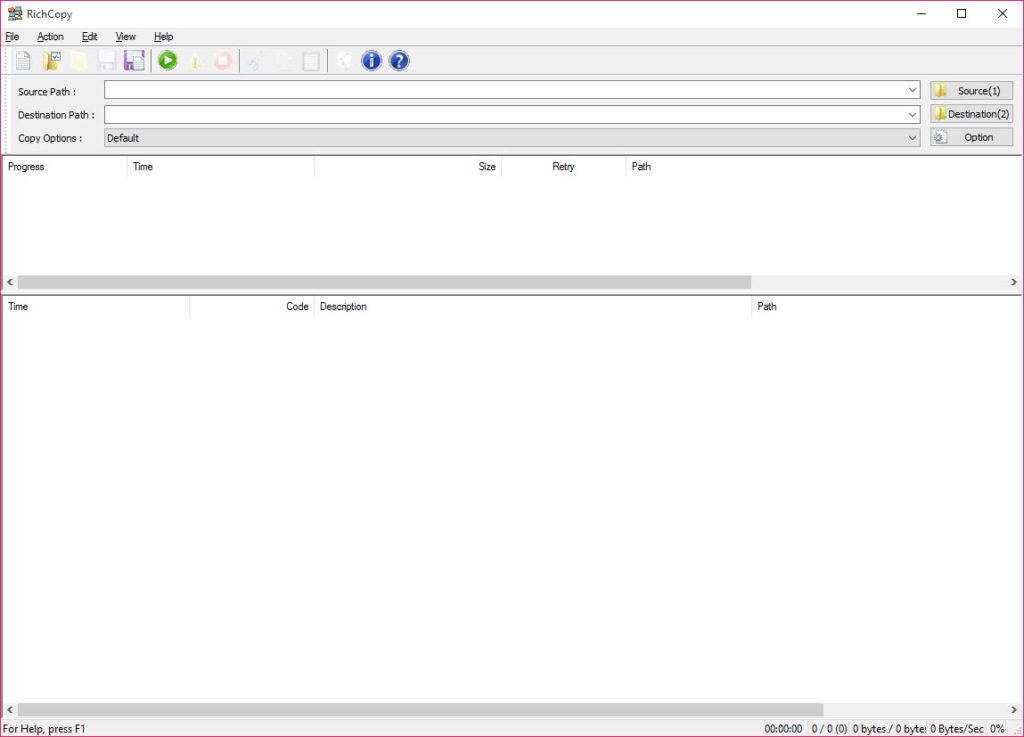Click the New document toolbar icon
The height and width of the screenshot is (737, 1024).
23,61
